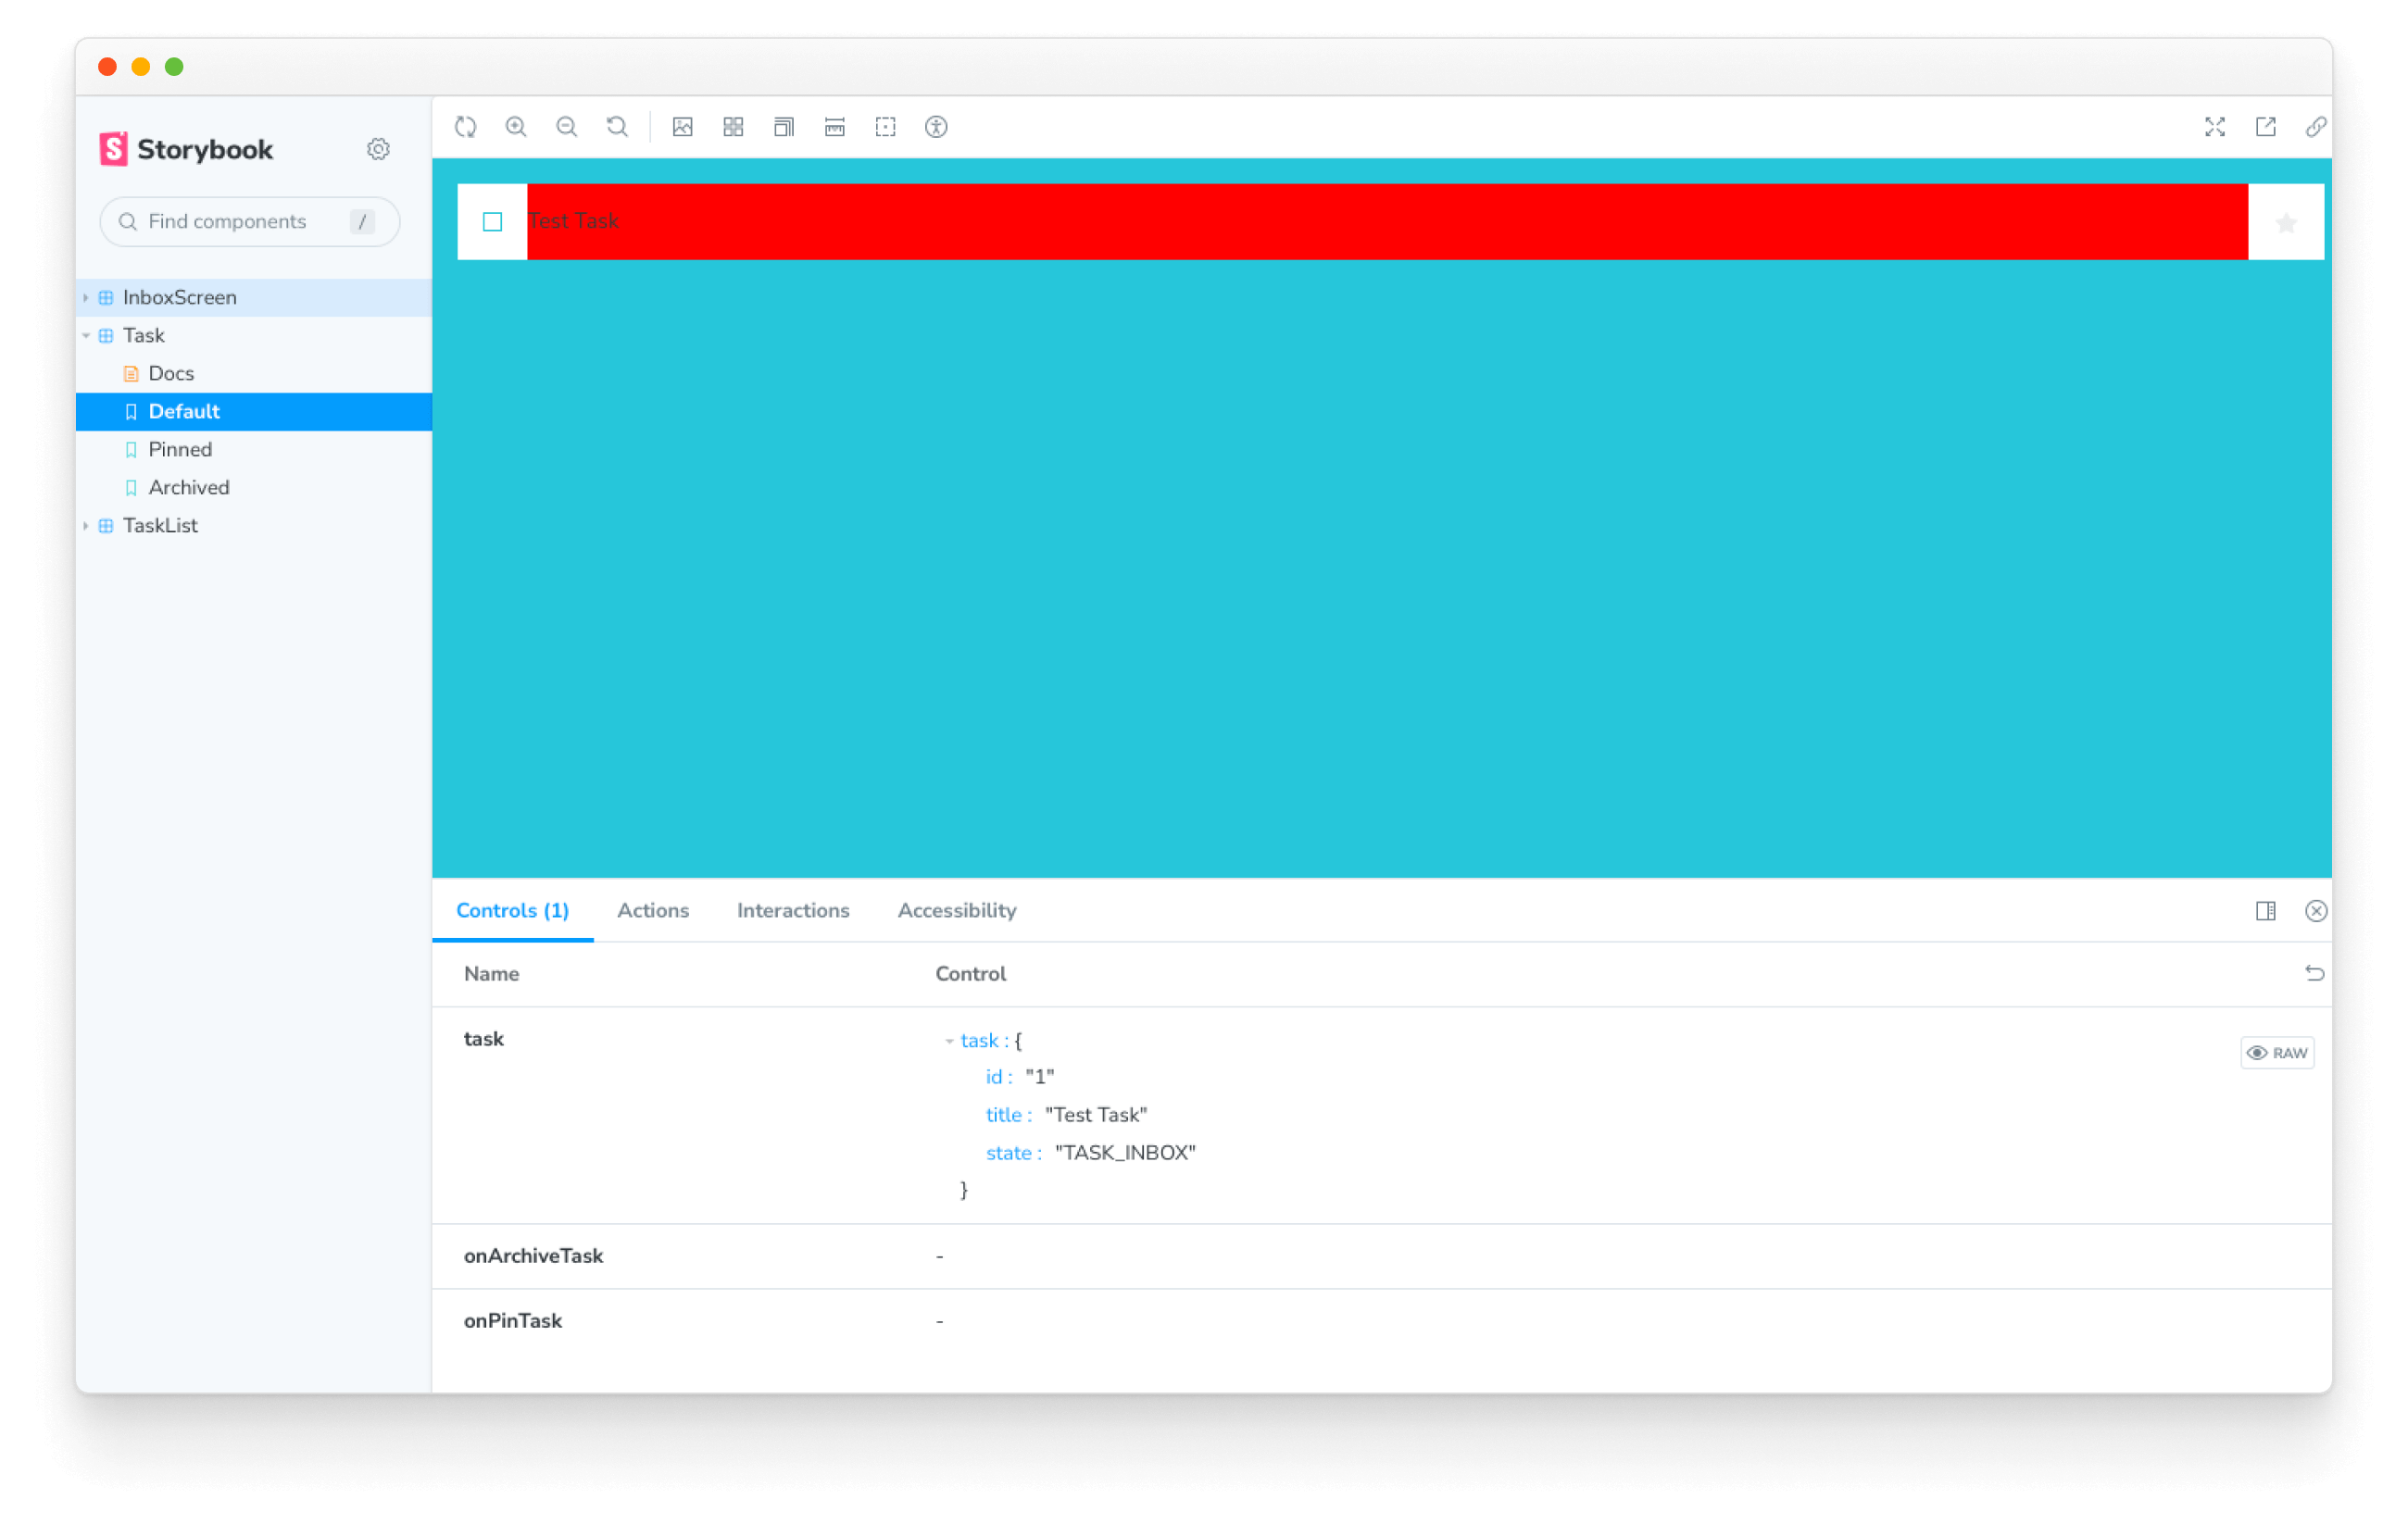Viewport: 2408px width, 1524px height.
Task: Select the Accessibility tab in bottom panel
Action: coord(959,910)
